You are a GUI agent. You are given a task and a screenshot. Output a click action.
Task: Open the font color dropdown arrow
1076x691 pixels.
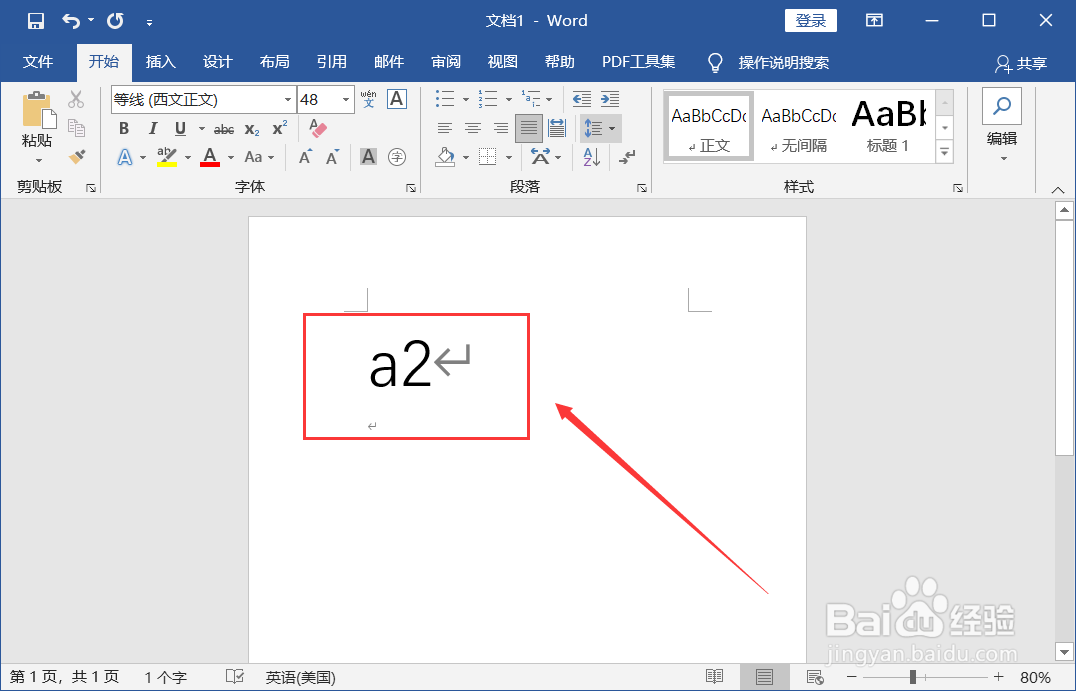[231, 158]
